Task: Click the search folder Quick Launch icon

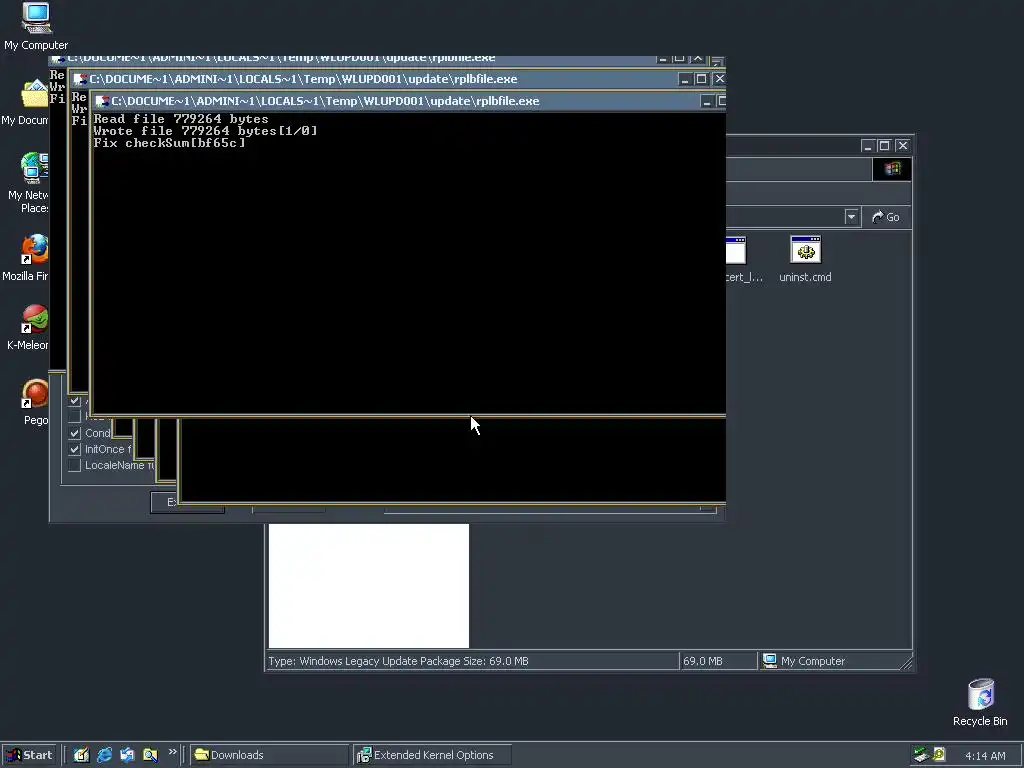Action: [x=150, y=755]
